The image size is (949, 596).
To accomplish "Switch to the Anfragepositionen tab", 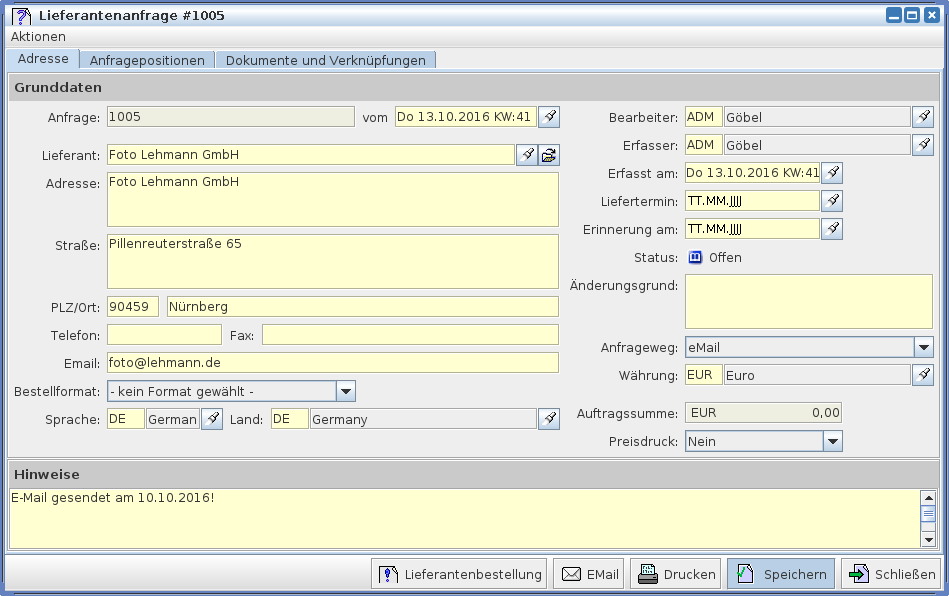I will (x=147, y=60).
